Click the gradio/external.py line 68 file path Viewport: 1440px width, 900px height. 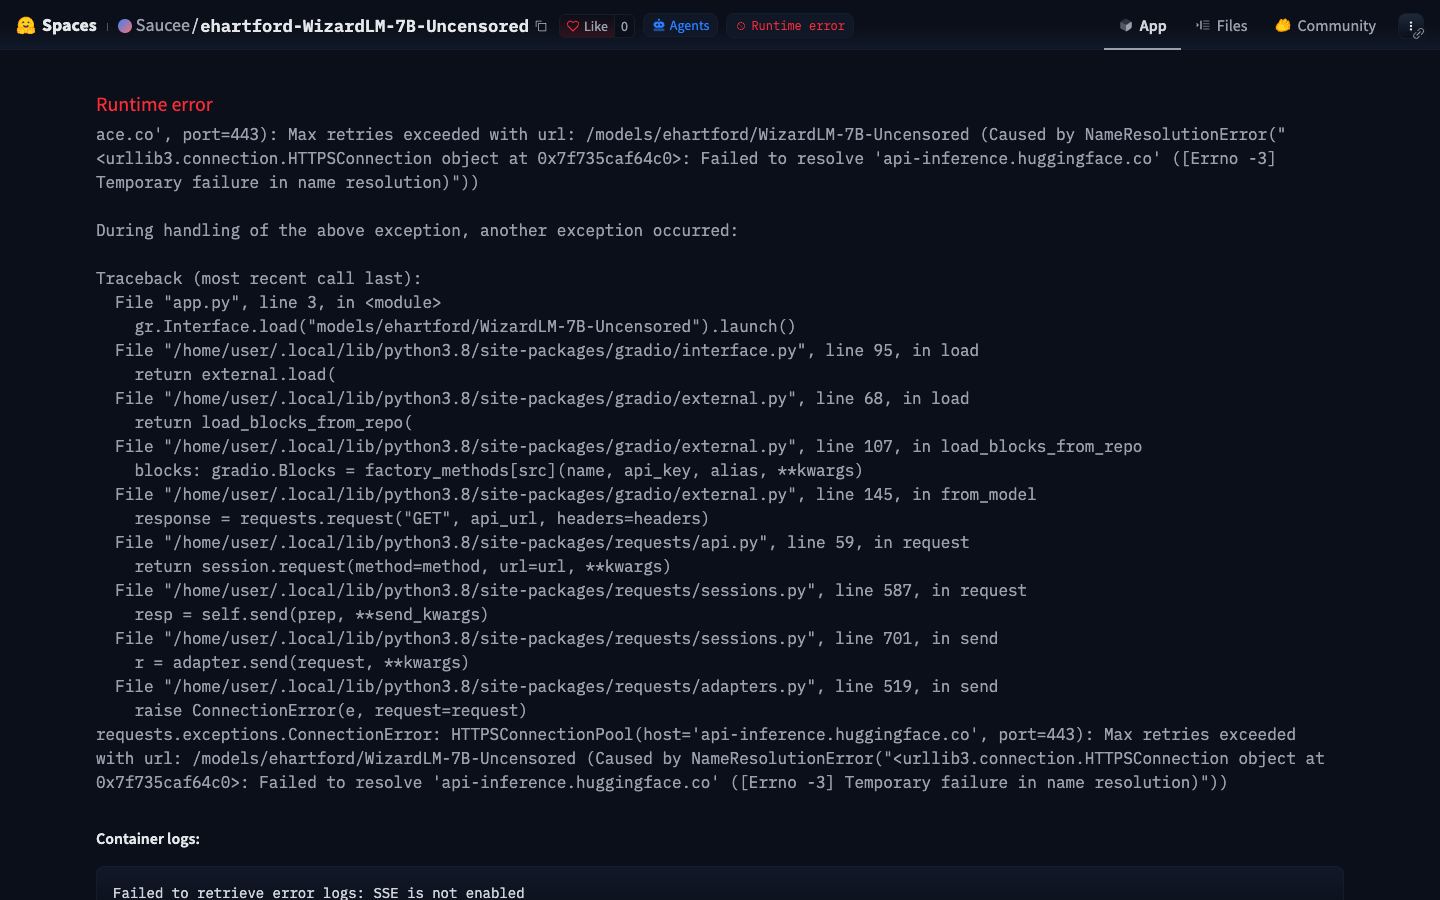click(542, 398)
